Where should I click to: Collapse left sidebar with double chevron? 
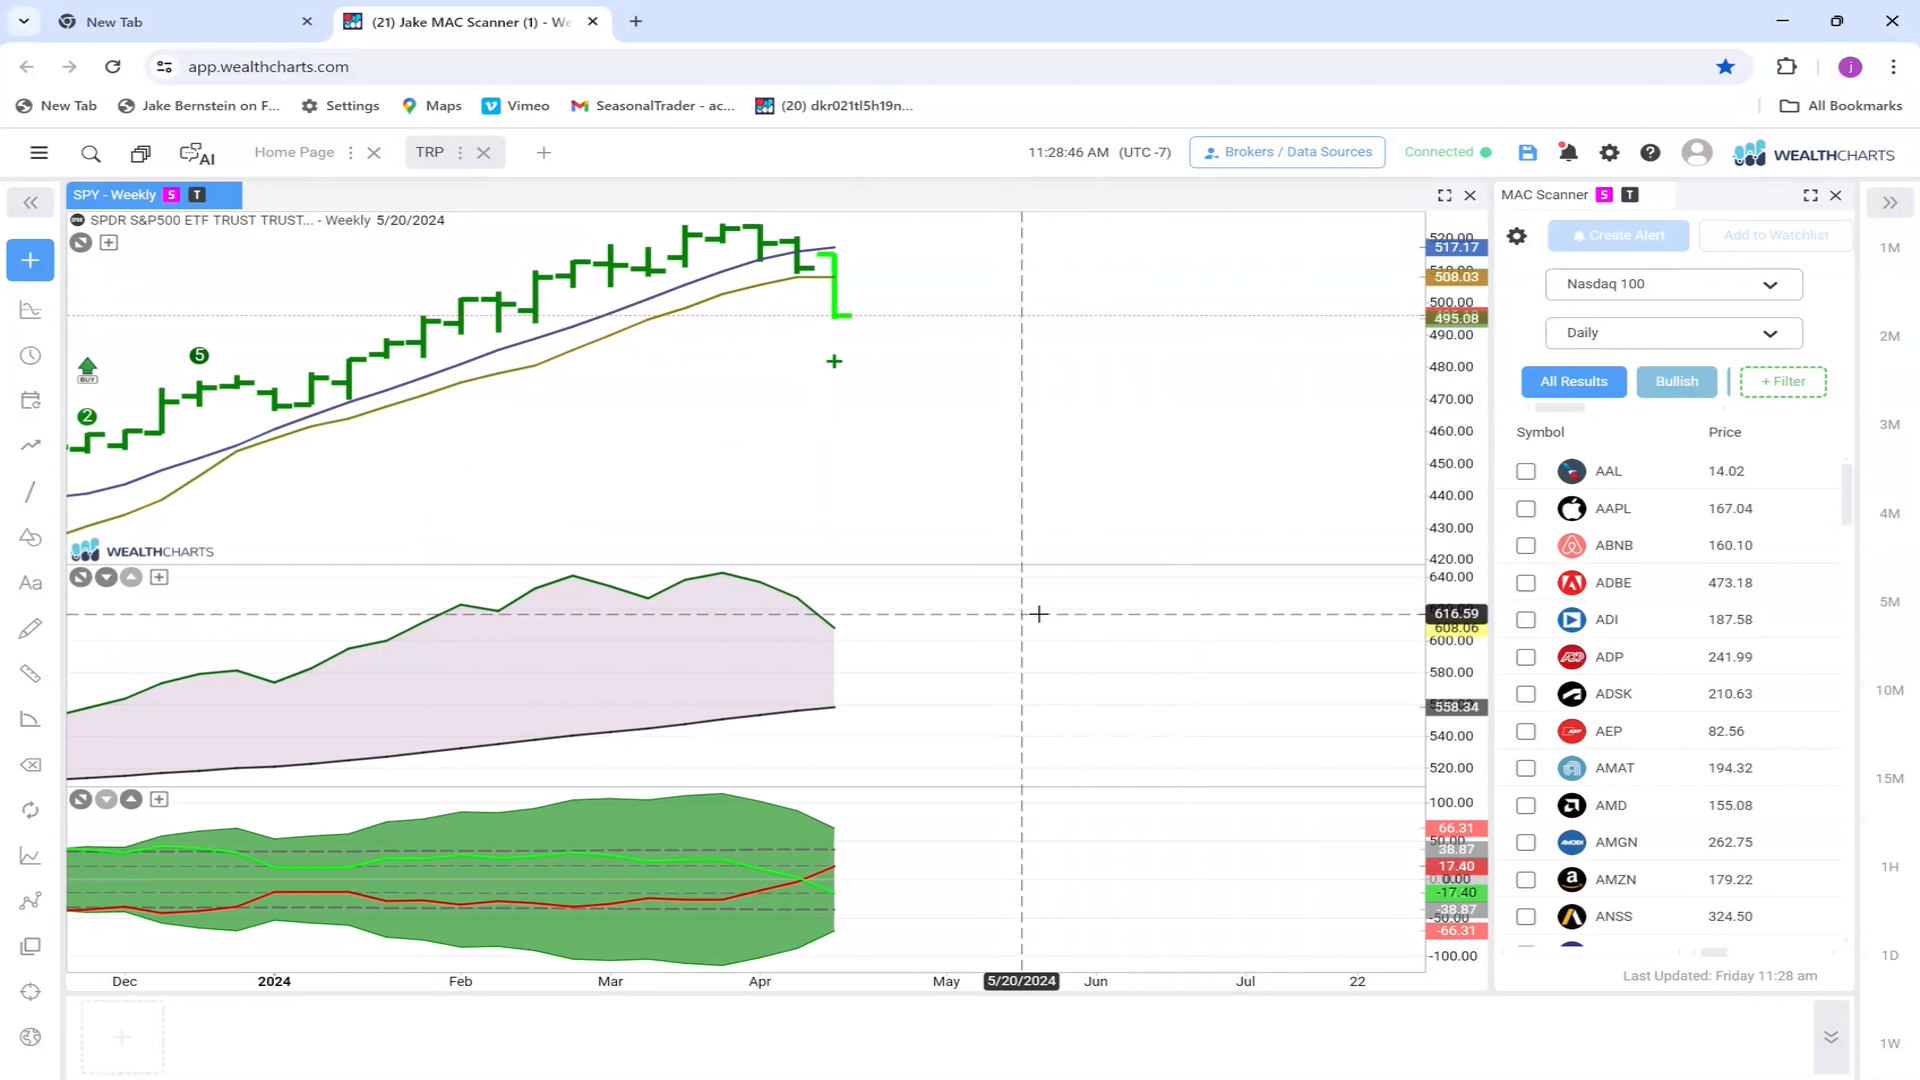(x=30, y=203)
